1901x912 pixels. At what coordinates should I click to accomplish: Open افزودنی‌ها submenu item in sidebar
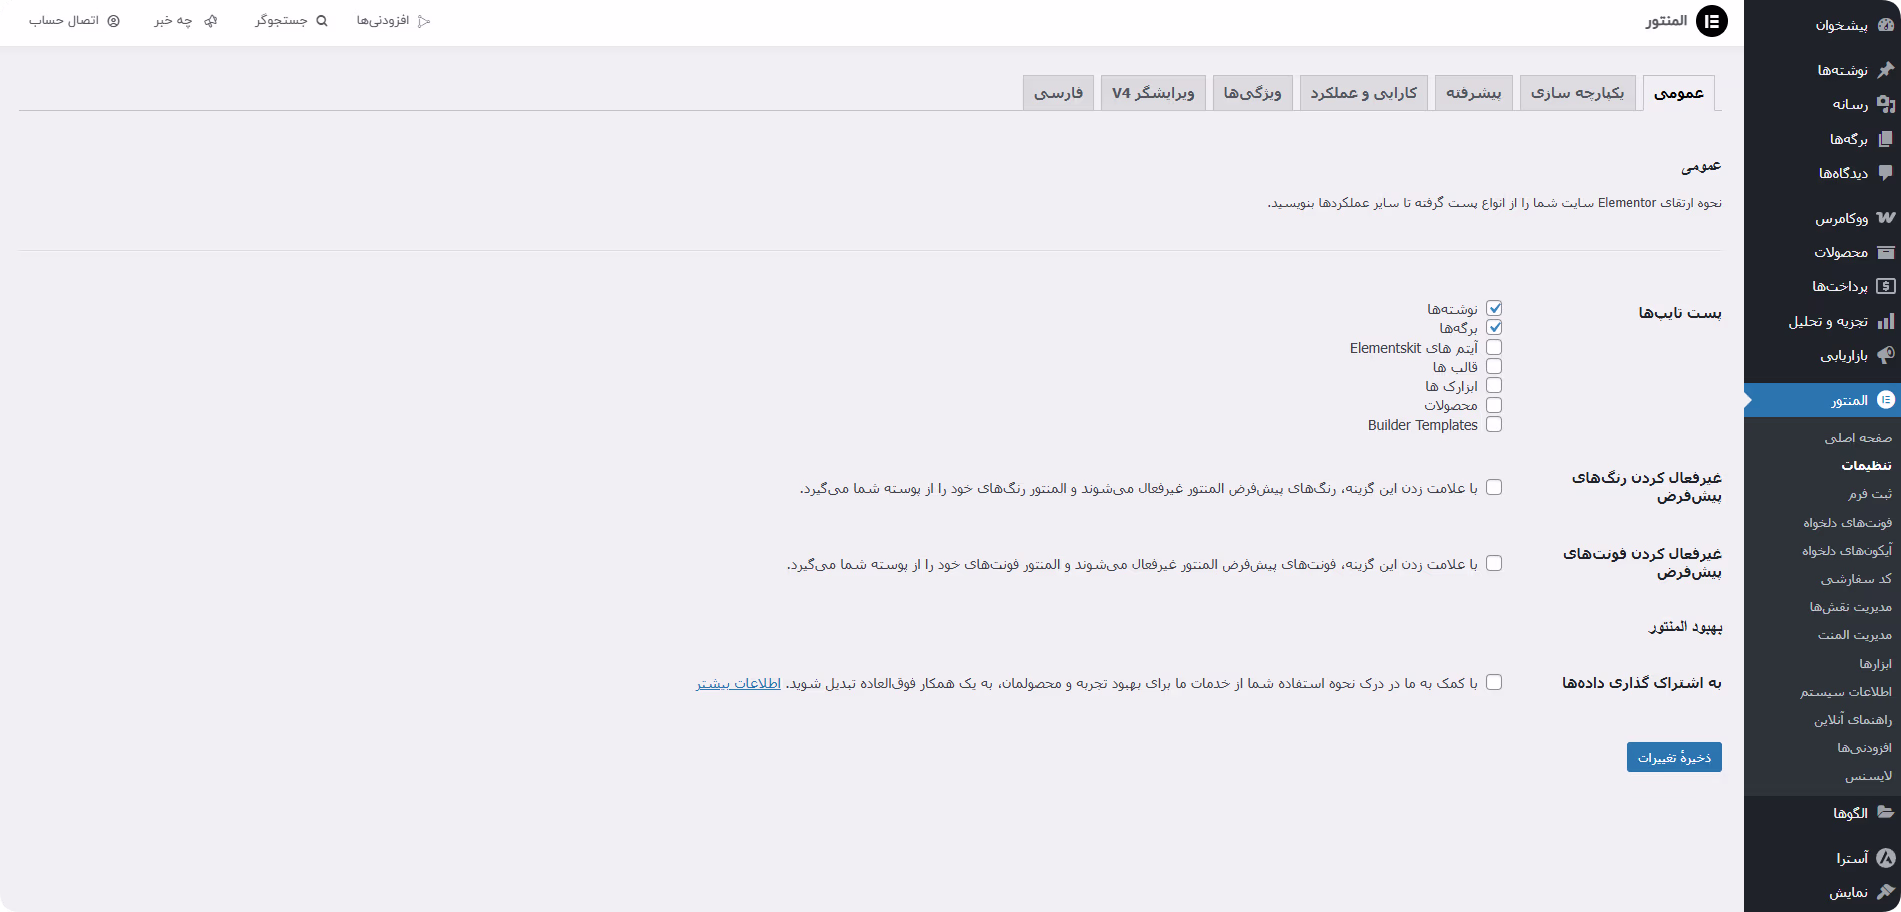1864,748
